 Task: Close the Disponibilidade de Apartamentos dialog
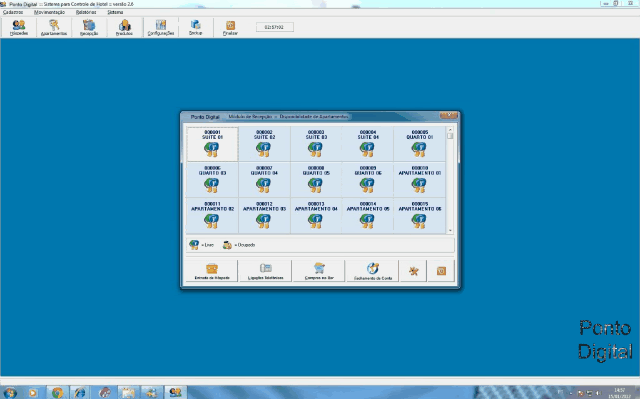tap(449, 116)
